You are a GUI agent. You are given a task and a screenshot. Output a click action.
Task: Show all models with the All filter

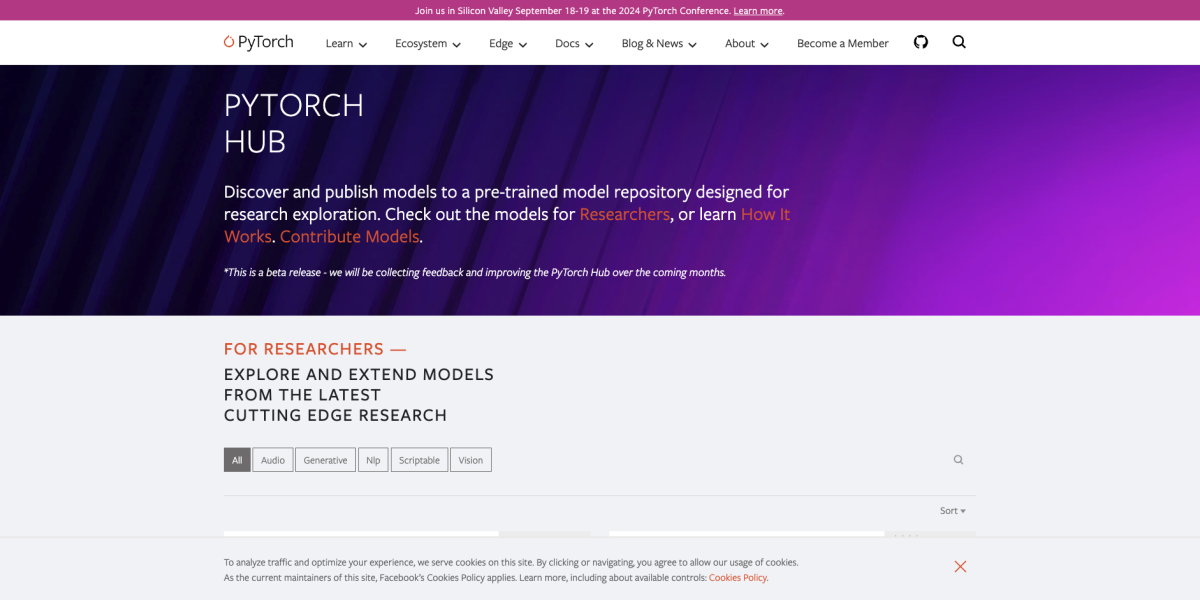pyautogui.click(x=237, y=459)
